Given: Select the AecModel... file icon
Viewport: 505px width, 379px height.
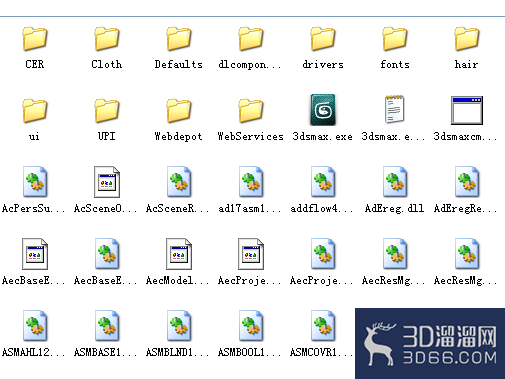Looking at the screenshot, I should tap(179, 254).
